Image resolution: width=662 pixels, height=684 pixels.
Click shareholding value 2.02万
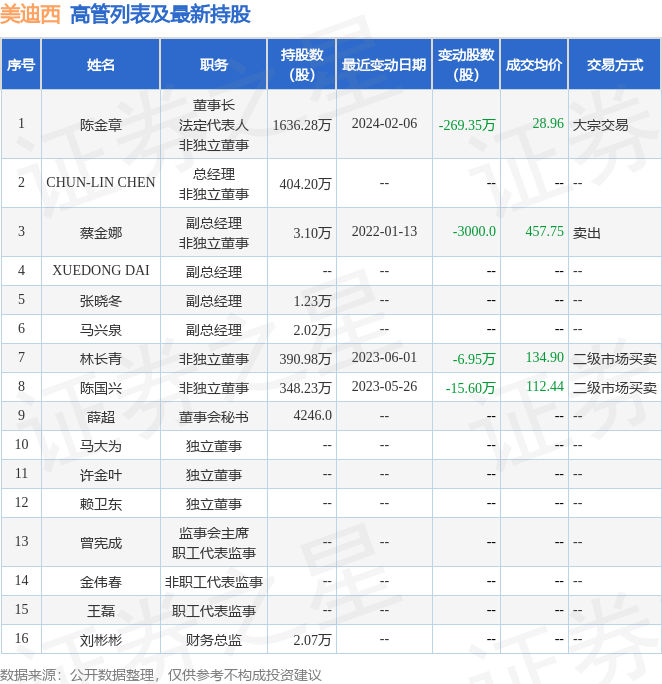point(312,330)
